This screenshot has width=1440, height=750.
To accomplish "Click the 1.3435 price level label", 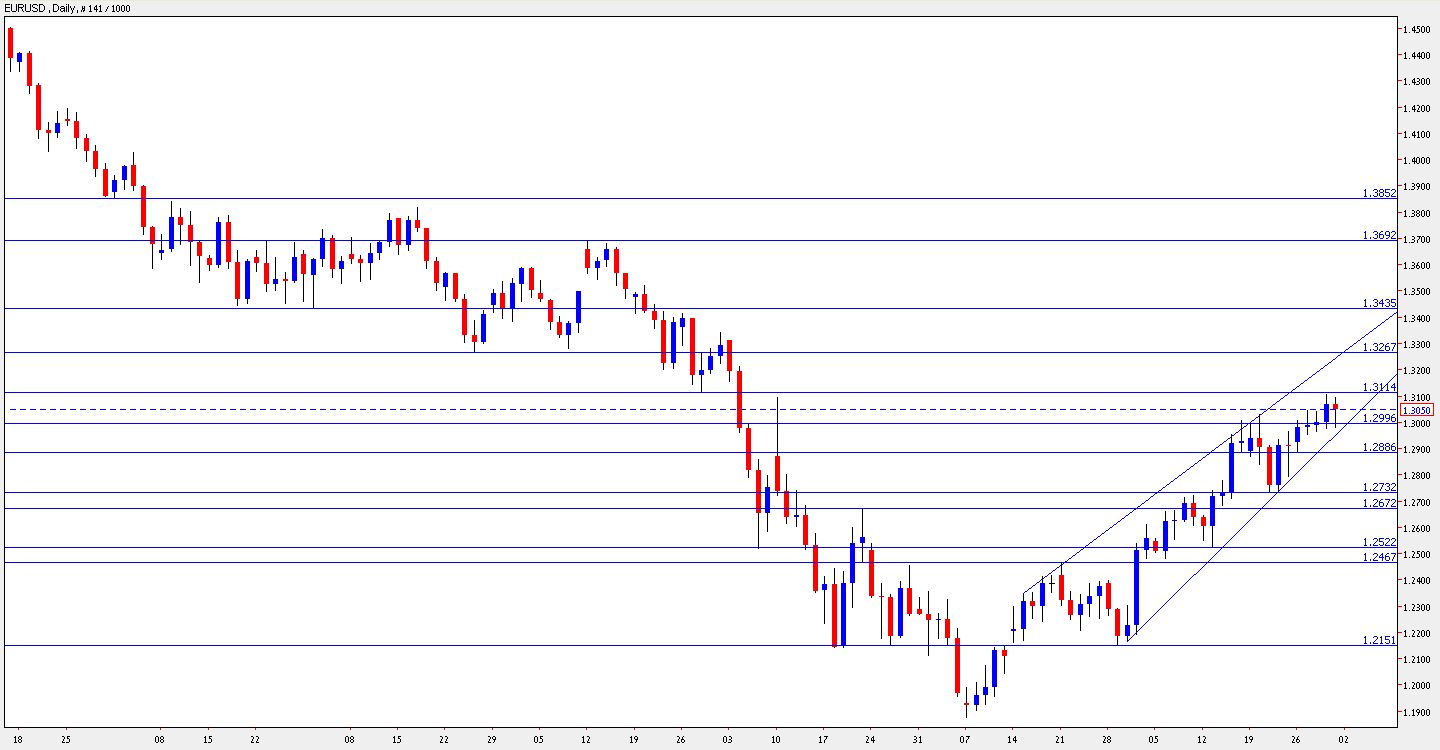I will pos(1379,303).
